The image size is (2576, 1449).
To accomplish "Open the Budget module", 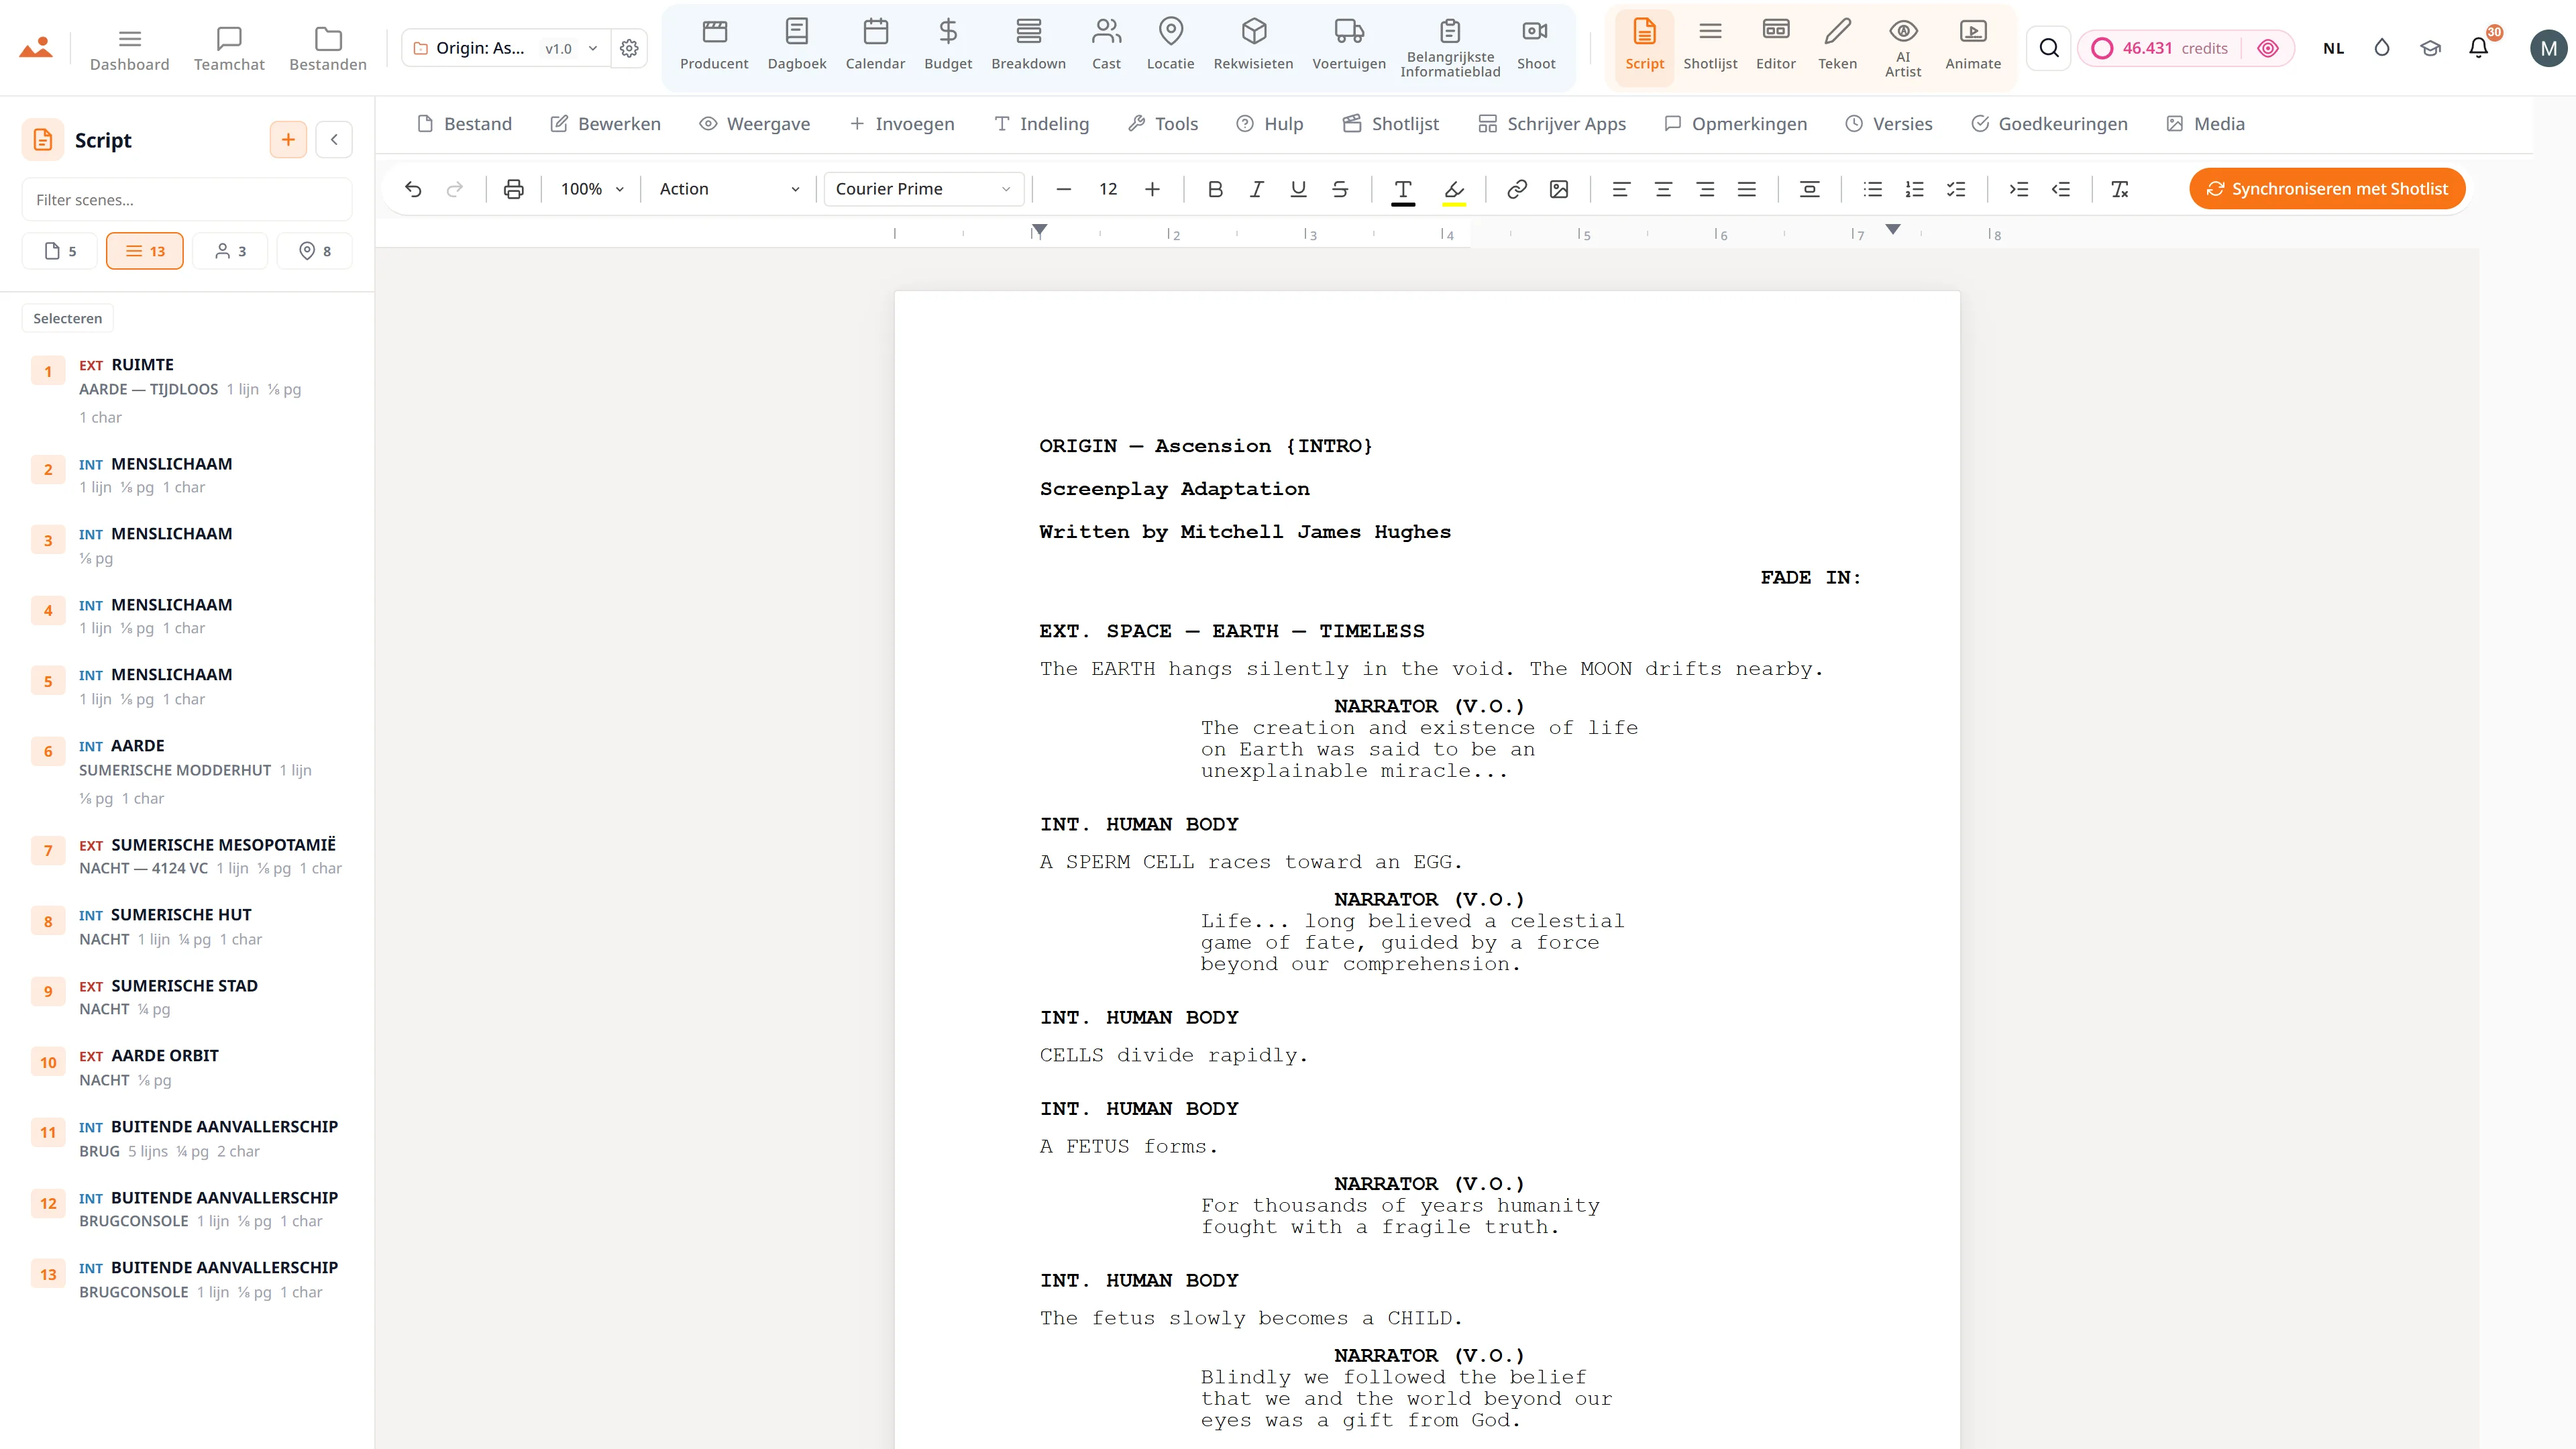I will pyautogui.click(x=948, y=46).
